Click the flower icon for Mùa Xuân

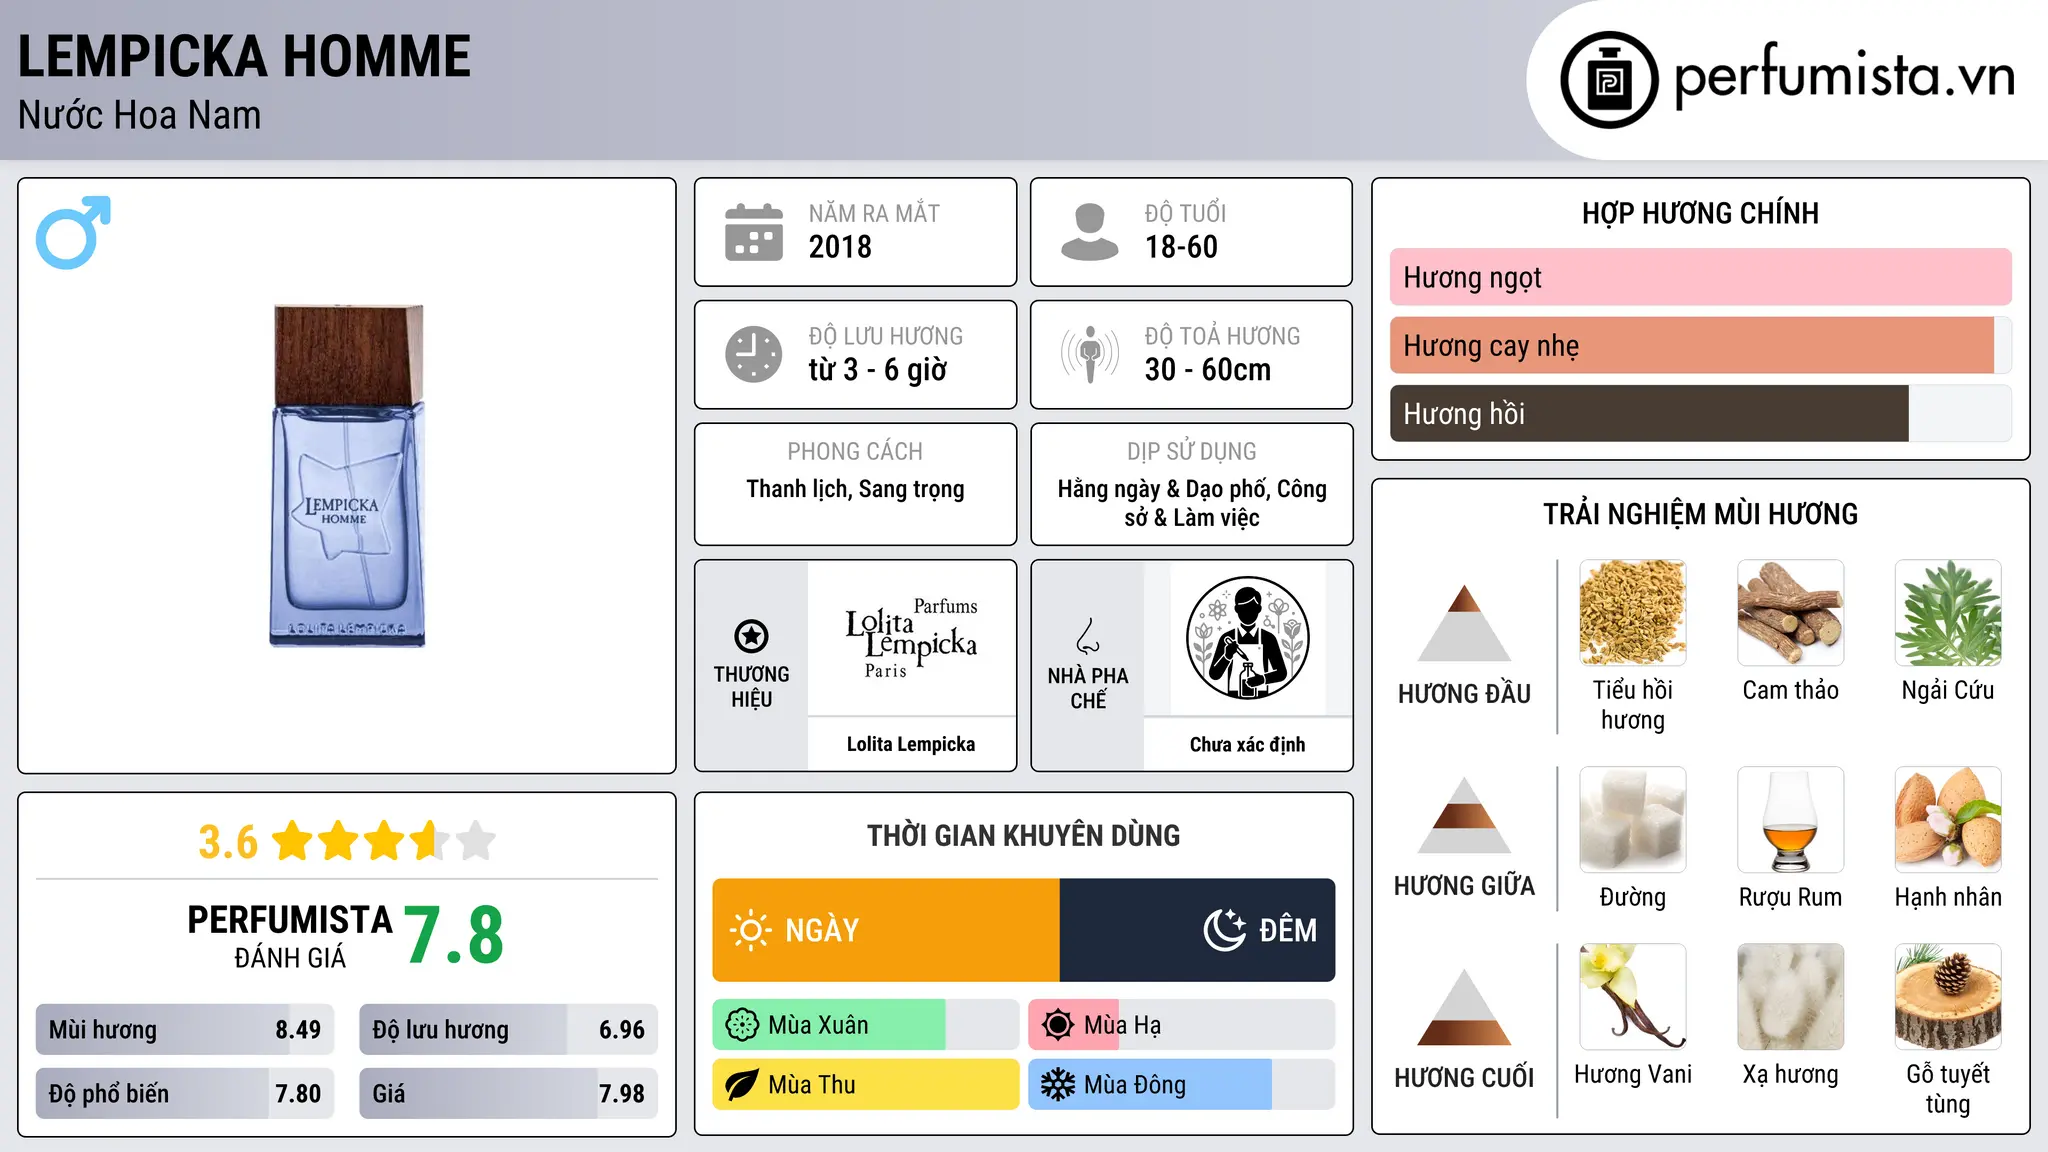[742, 1025]
